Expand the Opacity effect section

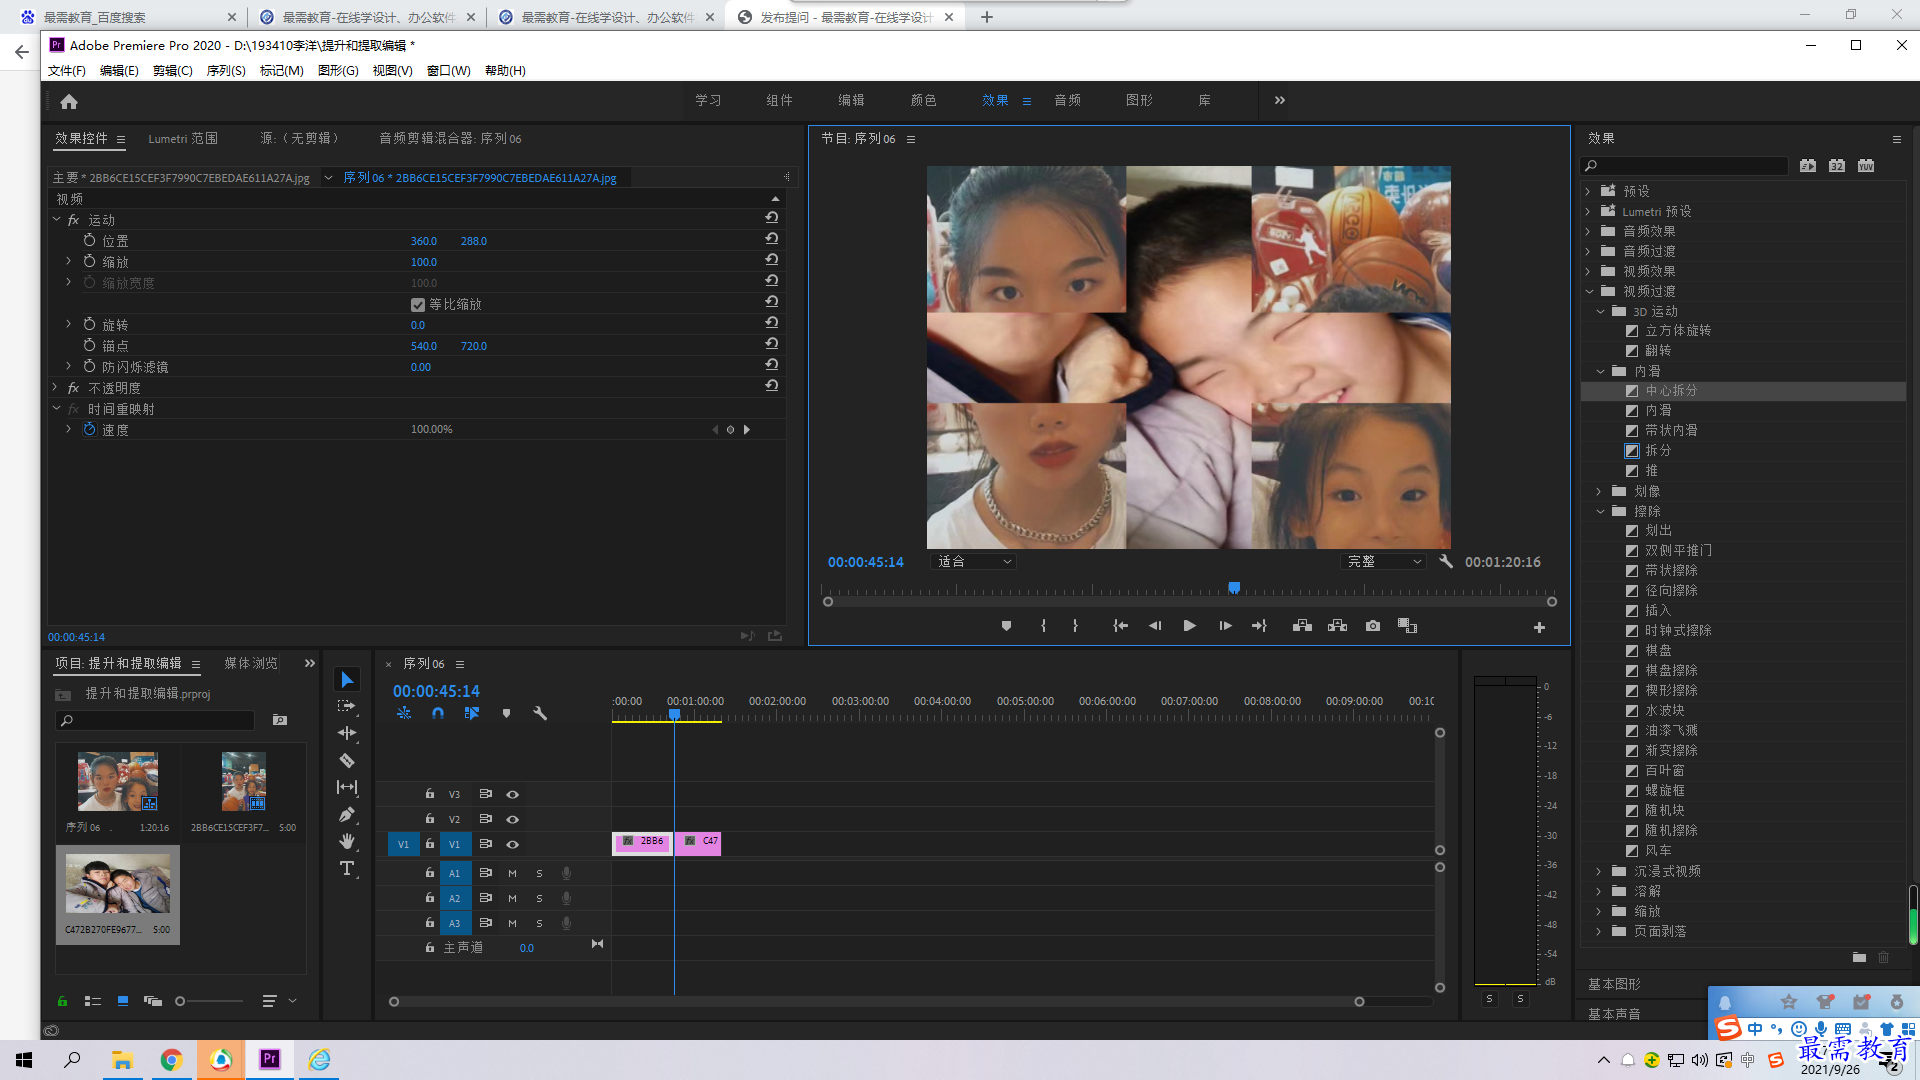click(56, 387)
